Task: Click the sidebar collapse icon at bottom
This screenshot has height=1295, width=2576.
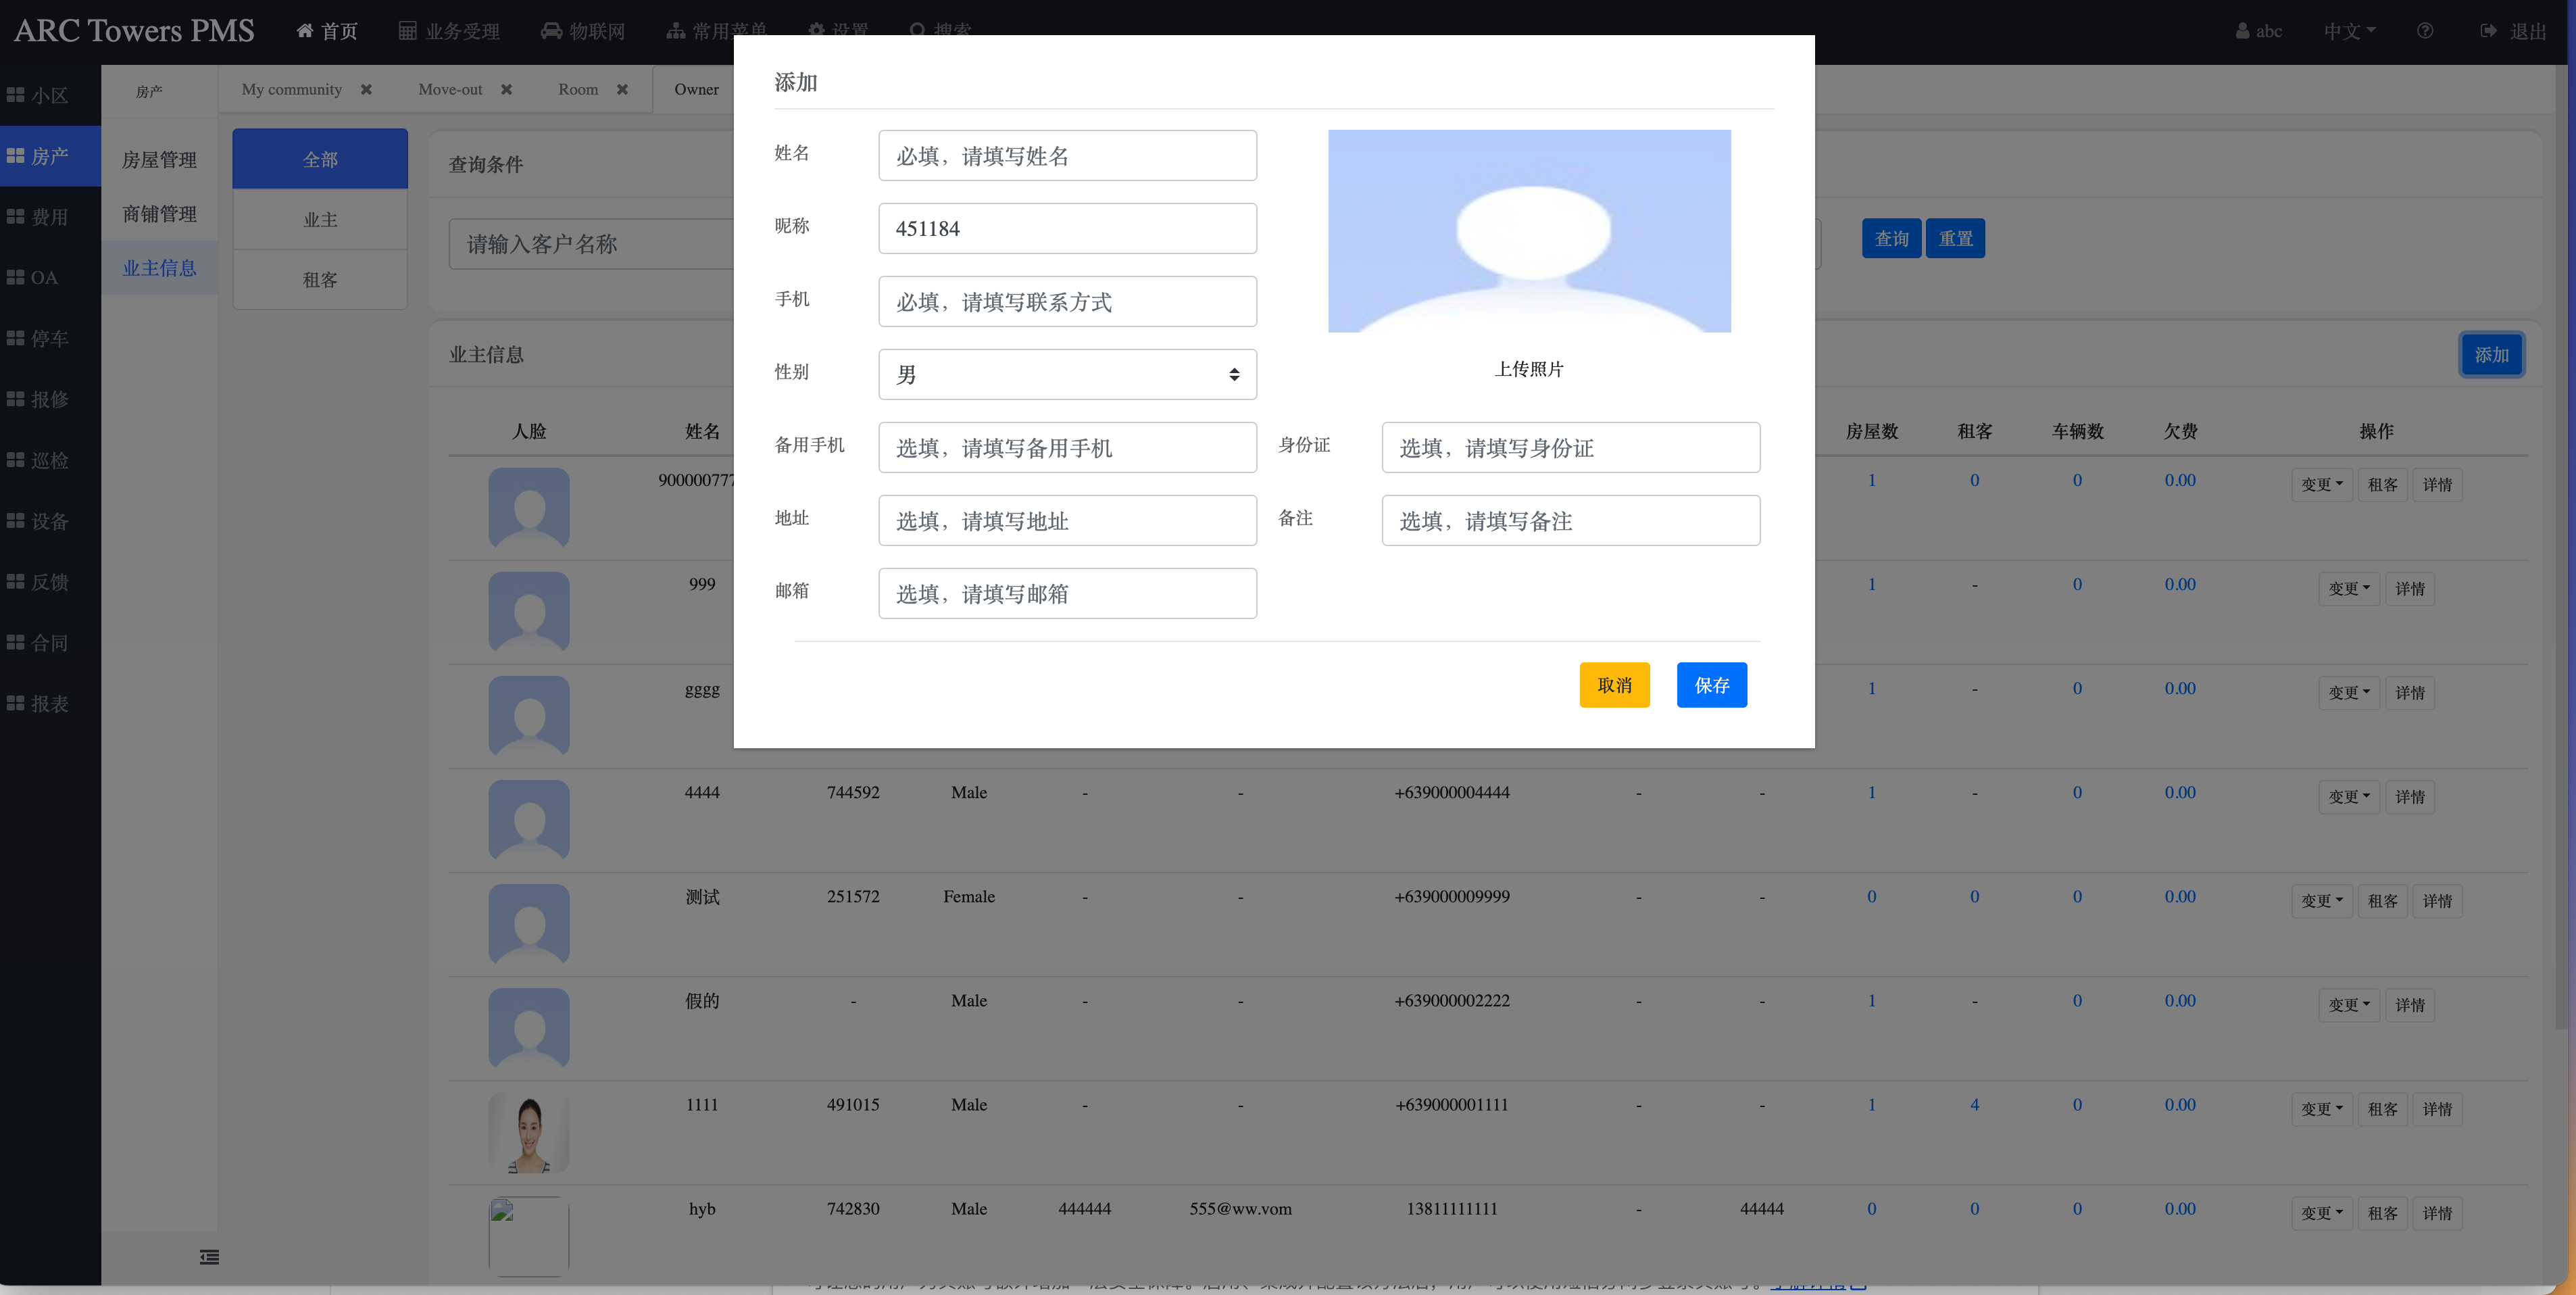Action: pos(209,1257)
